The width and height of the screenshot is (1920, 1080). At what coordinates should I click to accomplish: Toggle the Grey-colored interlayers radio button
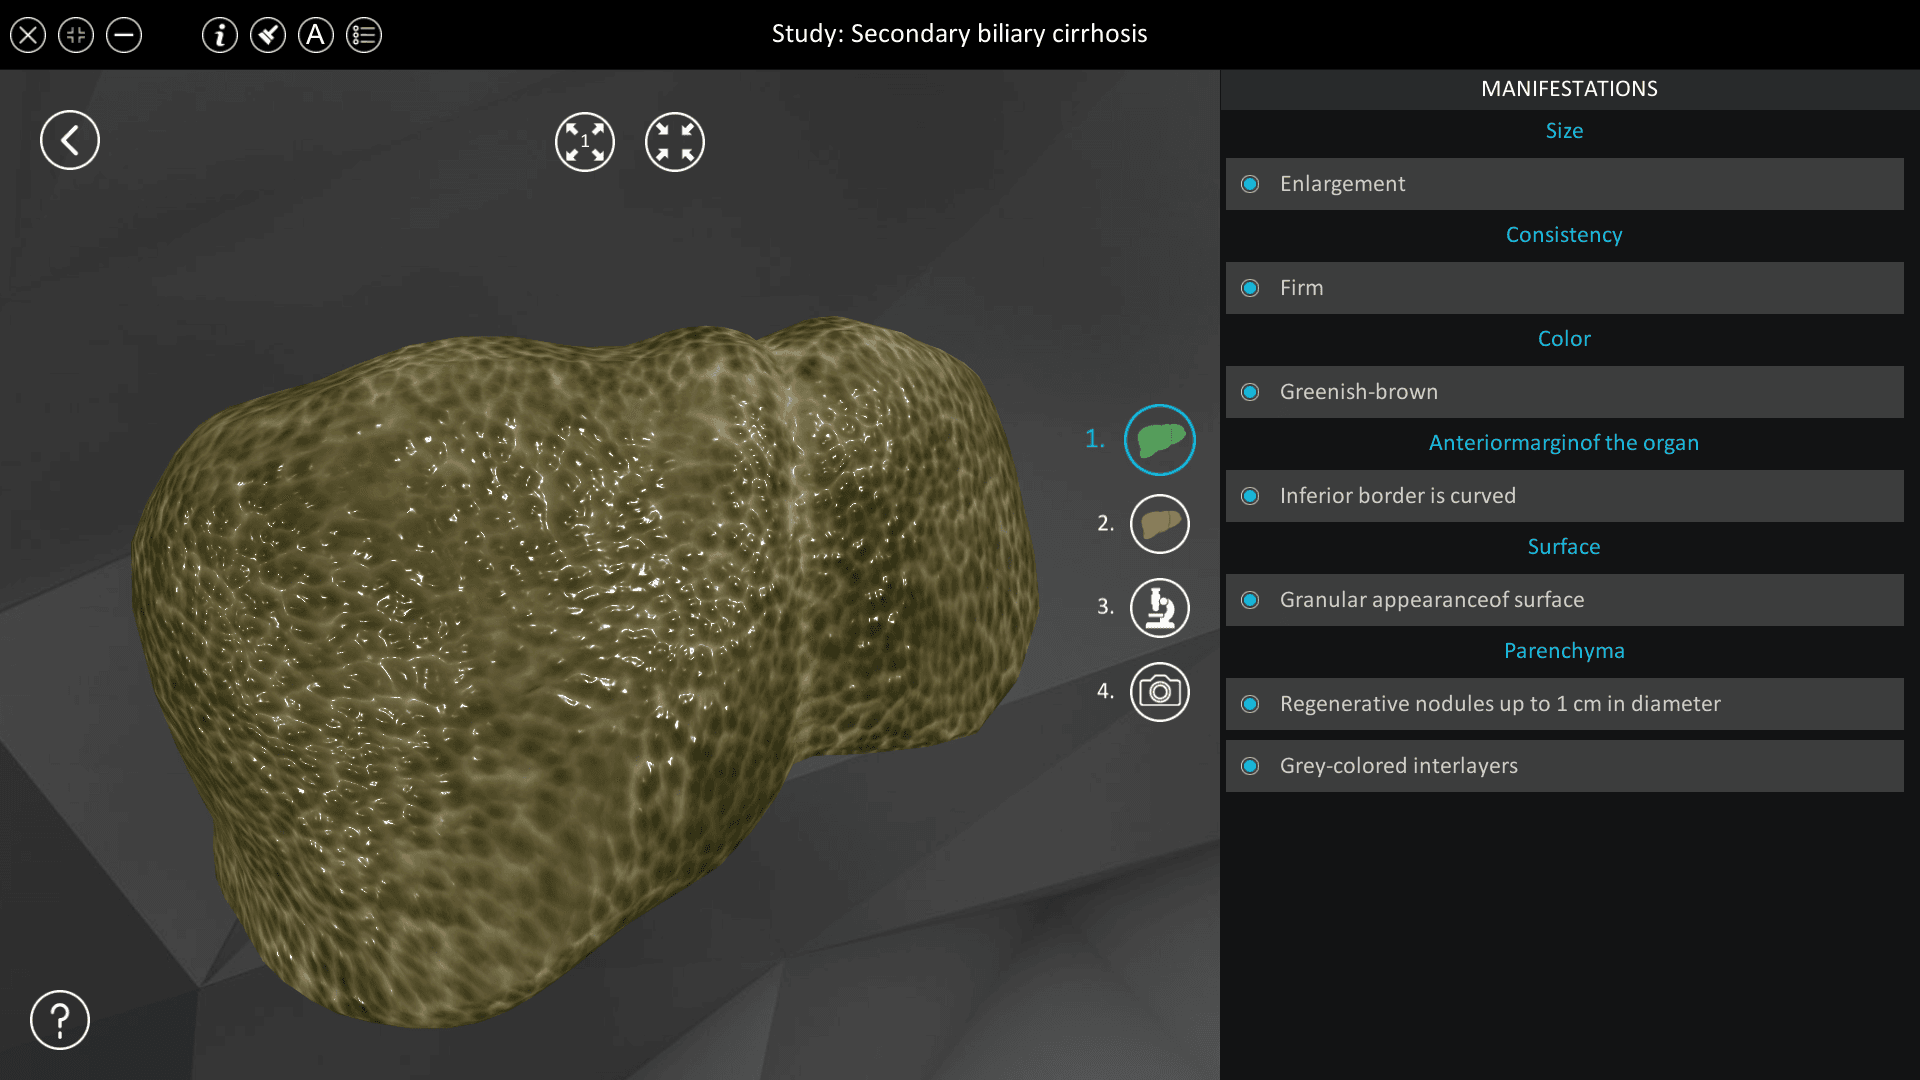[1250, 766]
